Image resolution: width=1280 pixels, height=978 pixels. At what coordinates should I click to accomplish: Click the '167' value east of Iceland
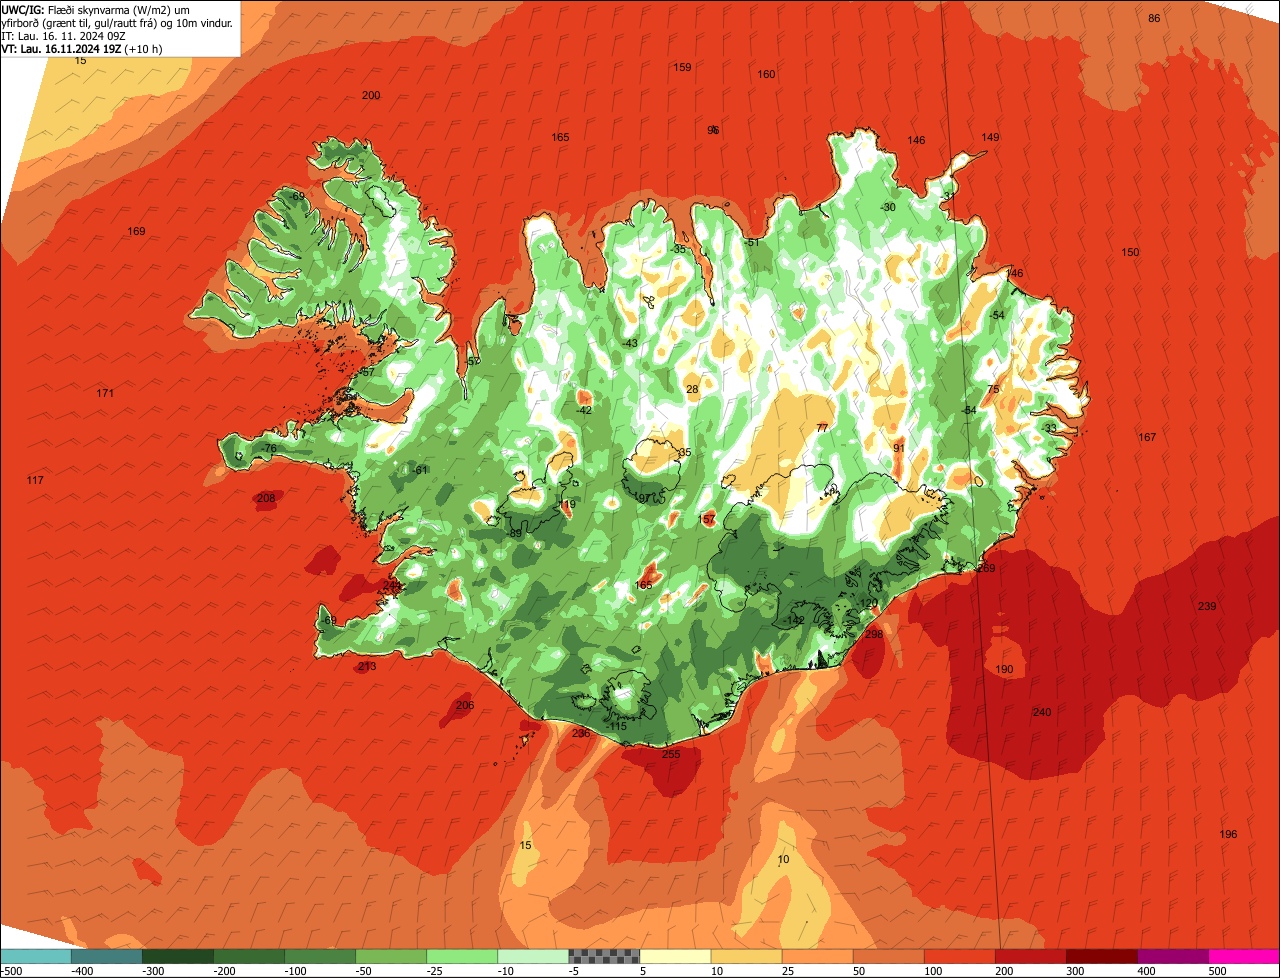point(1147,438)
